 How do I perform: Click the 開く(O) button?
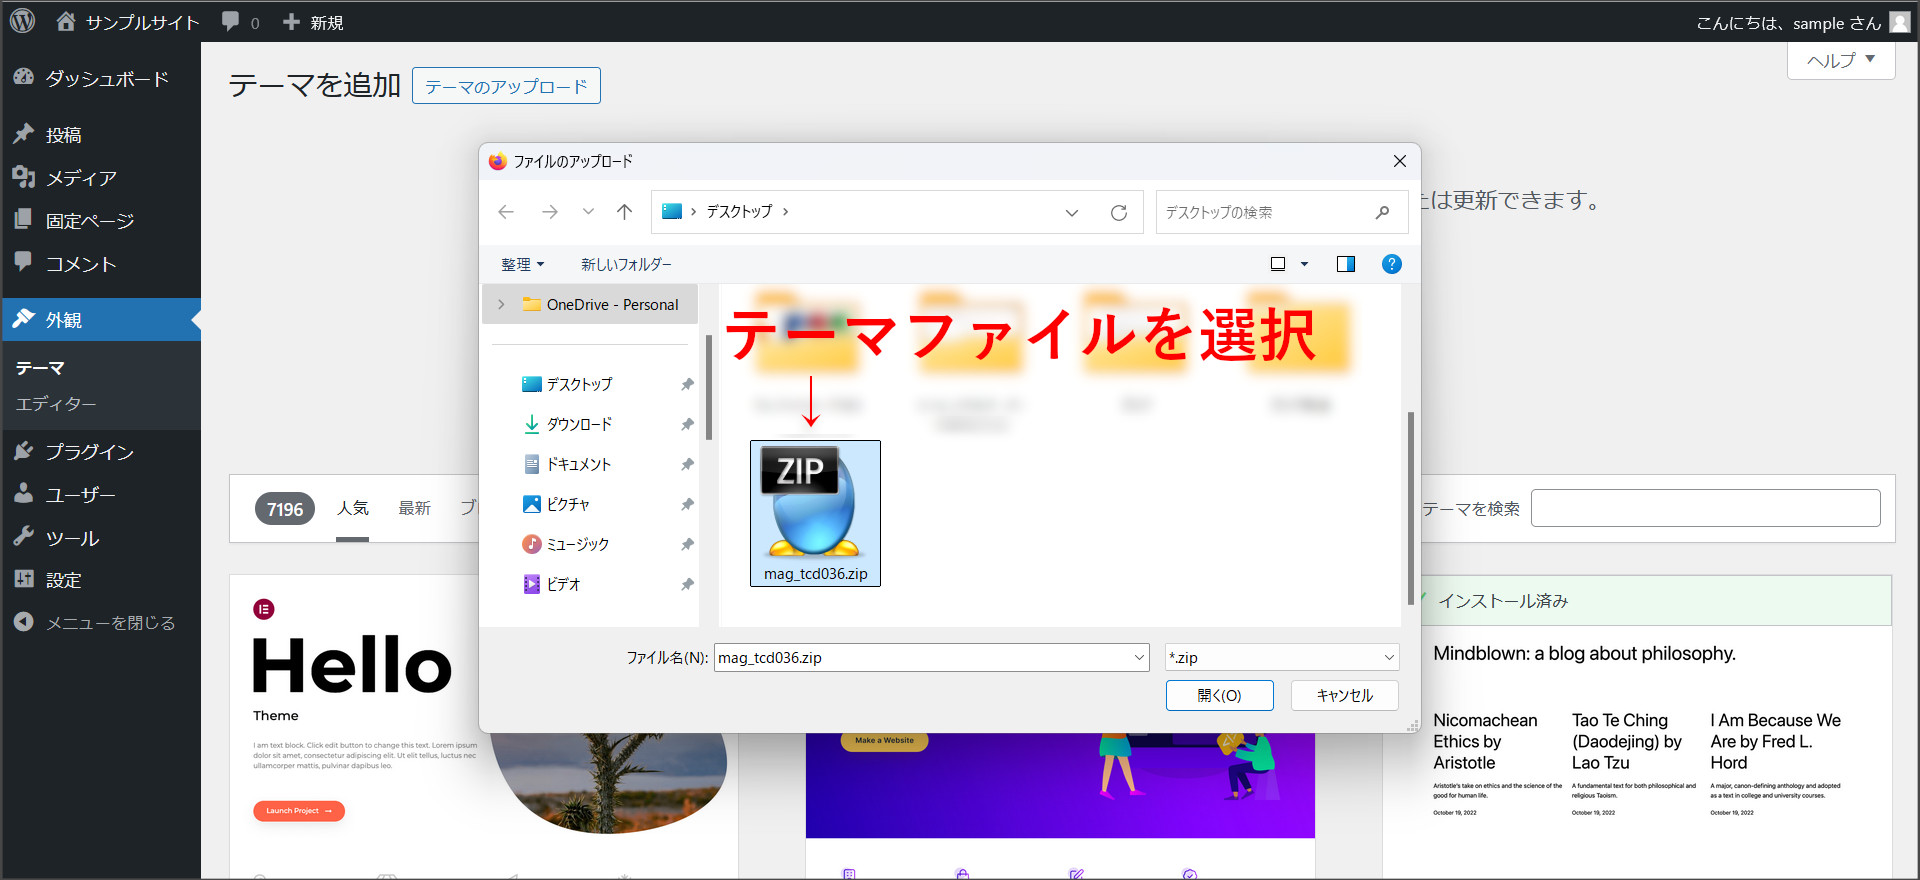click(x=1219, y=695)
